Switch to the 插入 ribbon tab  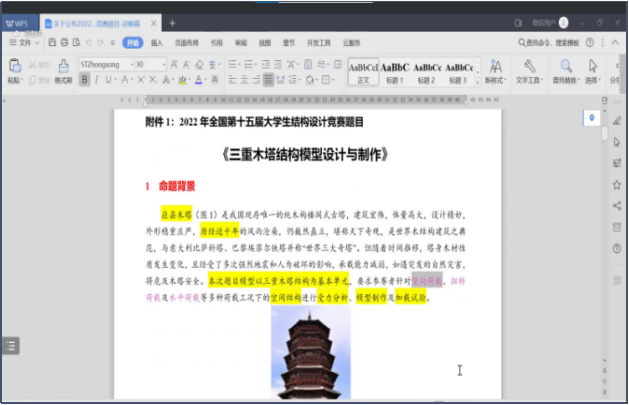click(x=157, y=43)
